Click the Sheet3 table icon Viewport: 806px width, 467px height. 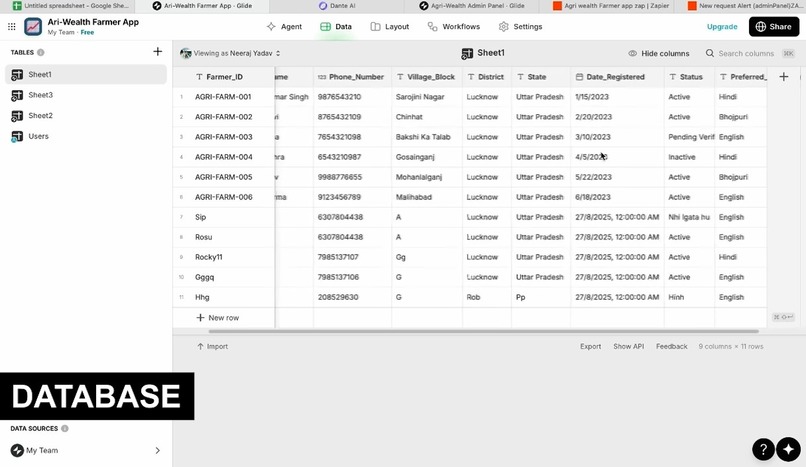[17, 96]
